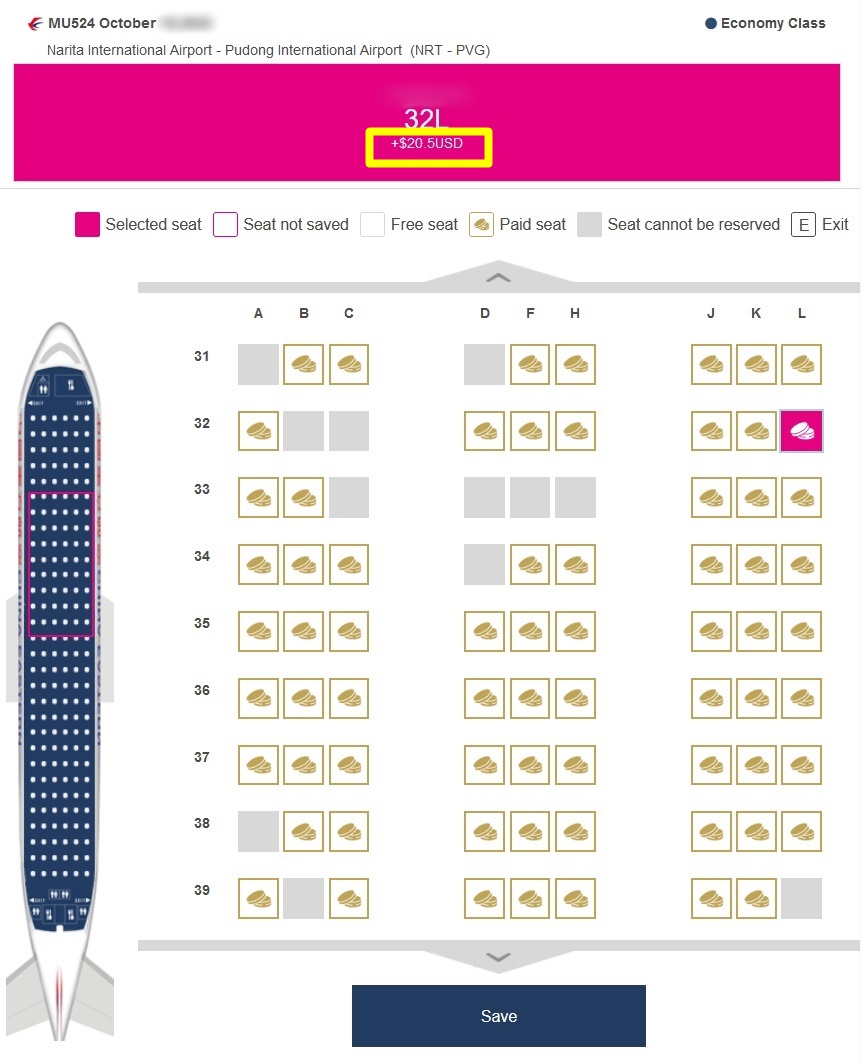The width and height of the screenshot is (867, 1063).
Task: Deselect the selected seat 32L
Action: (x=802, y=431)
